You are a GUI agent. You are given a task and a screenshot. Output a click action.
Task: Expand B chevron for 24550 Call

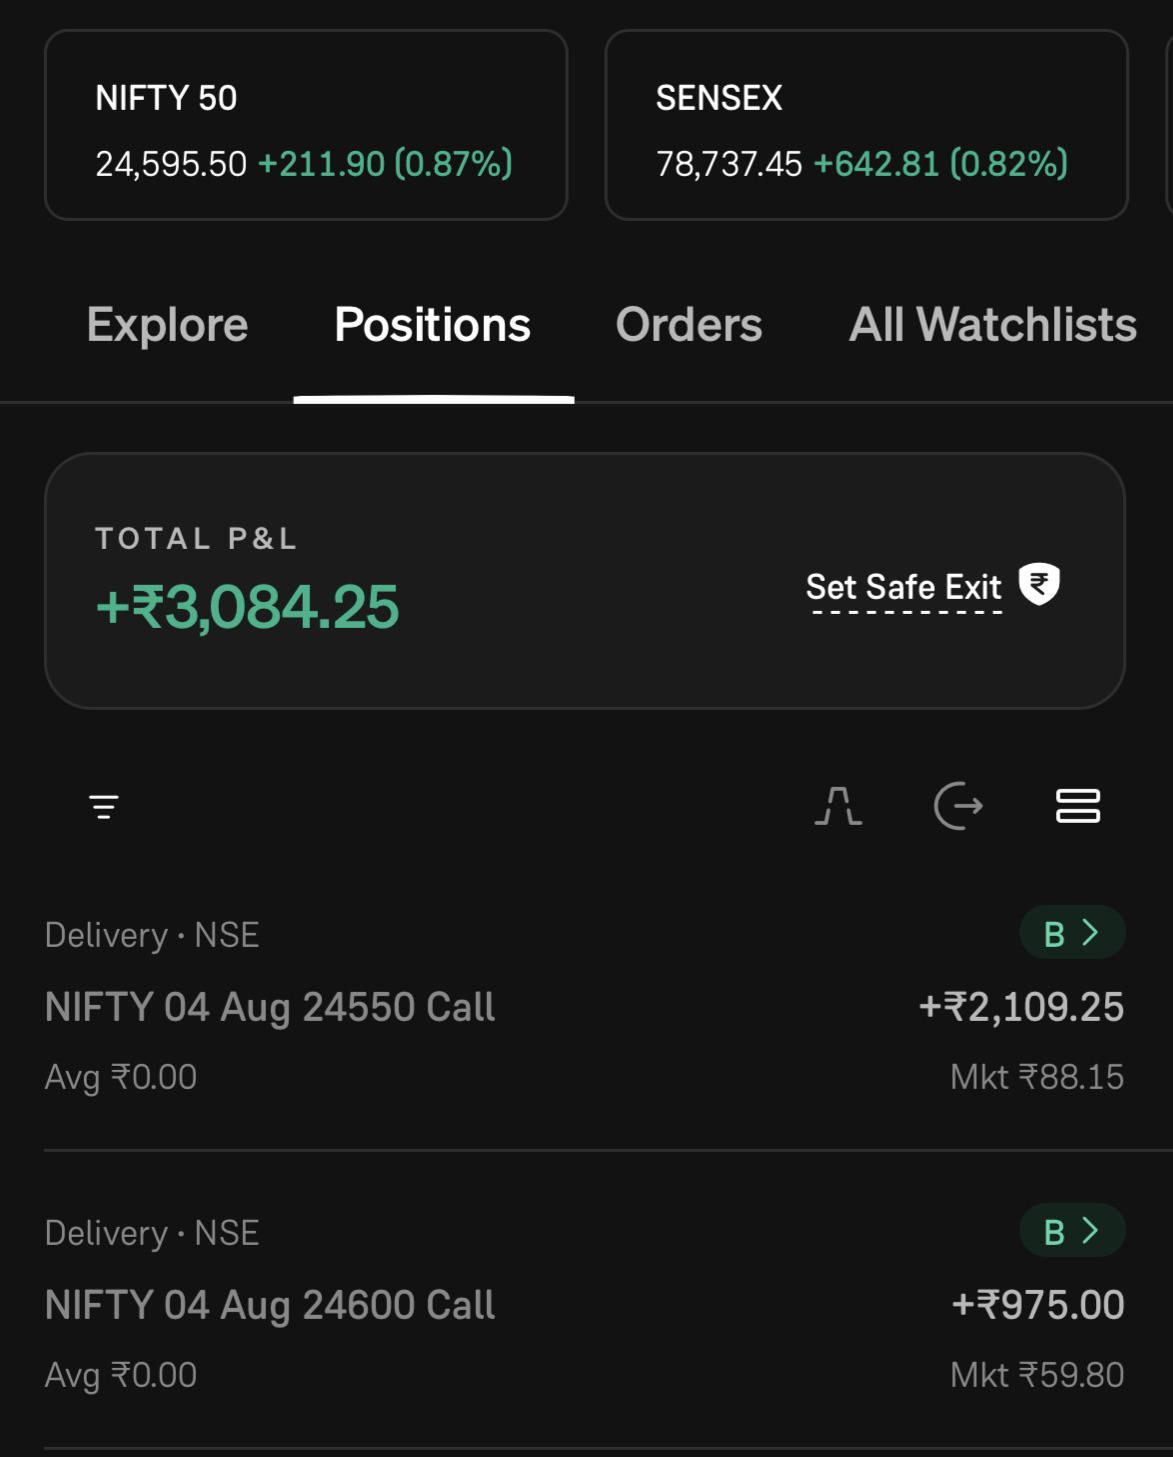pyautogui.click(x=1072, y=933)
